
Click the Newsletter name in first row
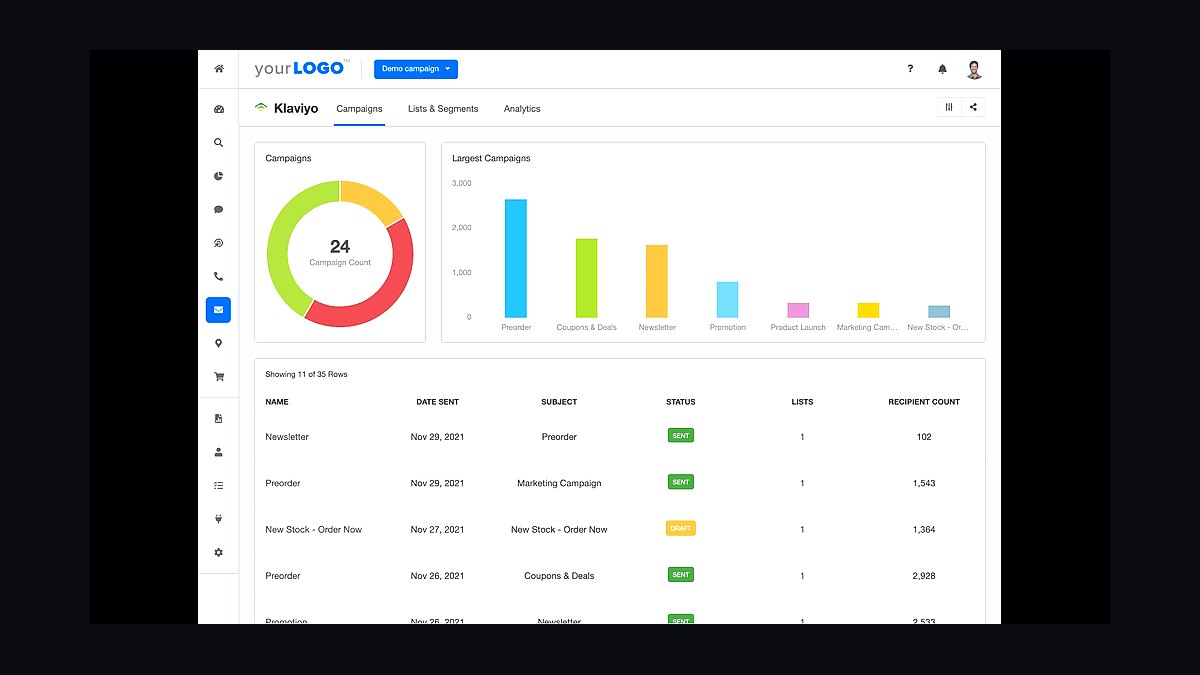coord(287,437)
